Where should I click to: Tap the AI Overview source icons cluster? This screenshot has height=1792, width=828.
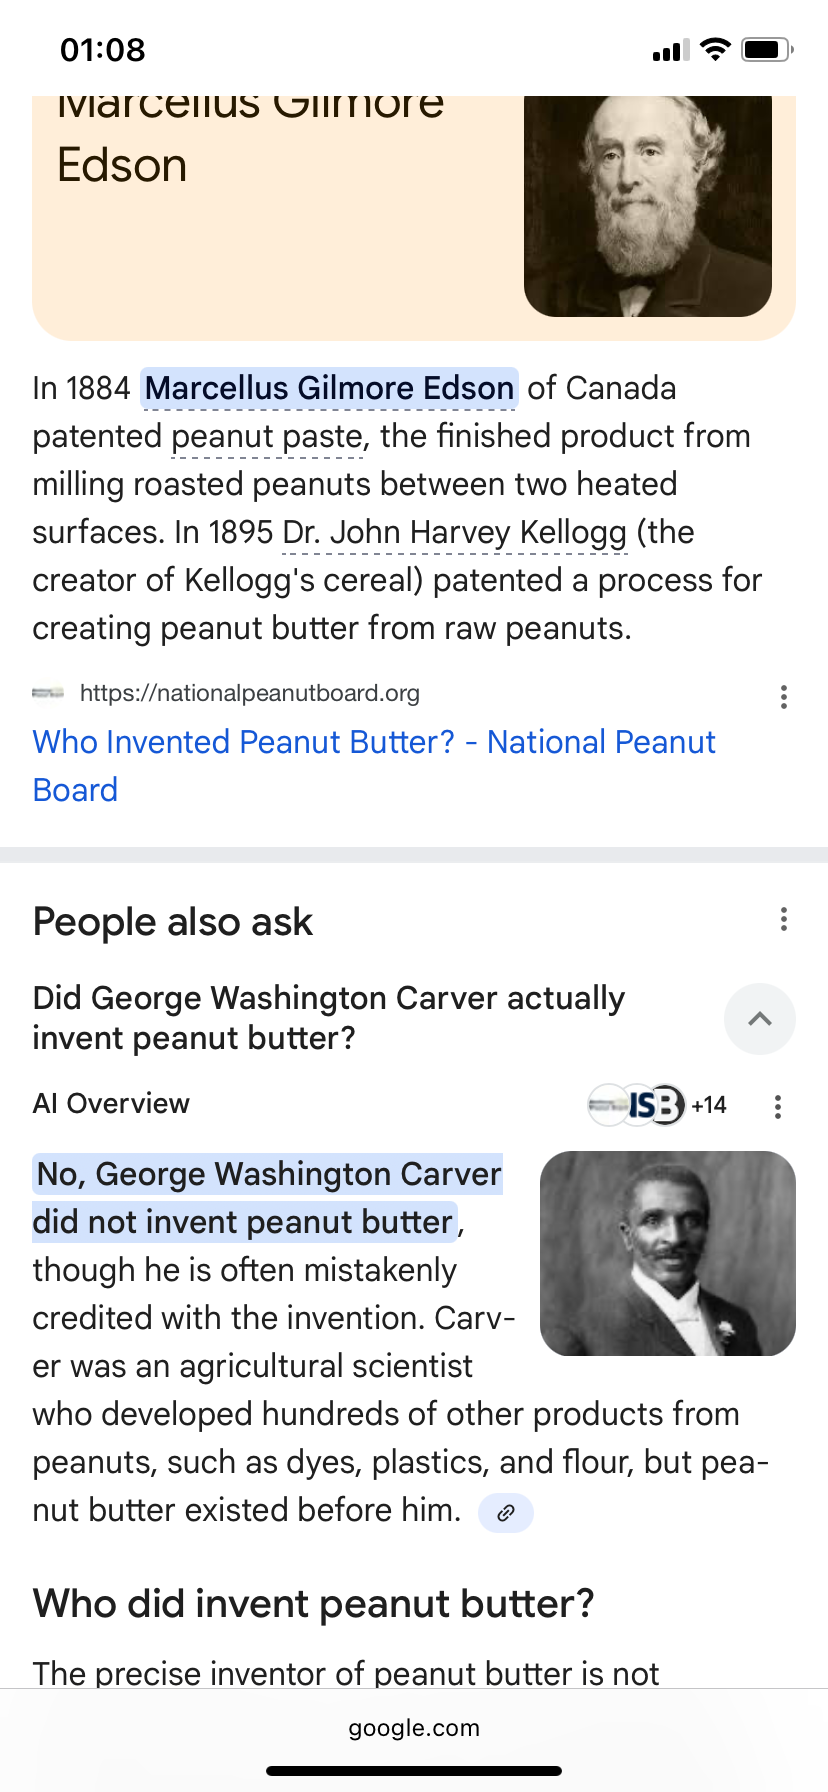[x=636, y=1105]
